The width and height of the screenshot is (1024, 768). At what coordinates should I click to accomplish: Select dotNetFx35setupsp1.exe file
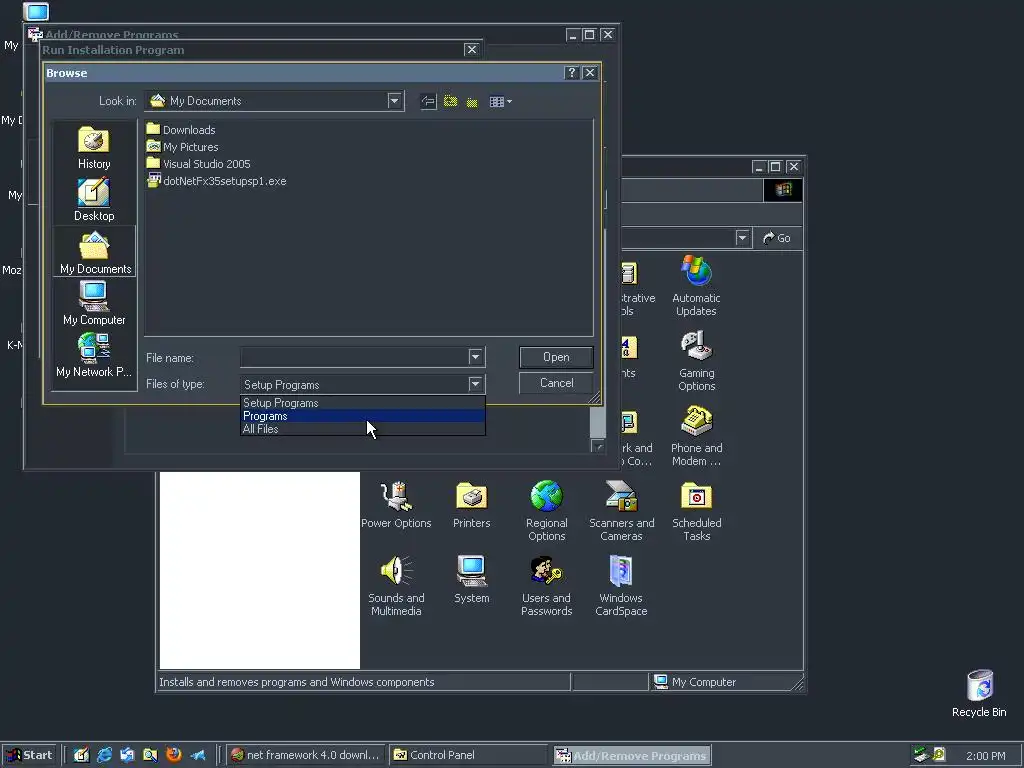(217, 181)
